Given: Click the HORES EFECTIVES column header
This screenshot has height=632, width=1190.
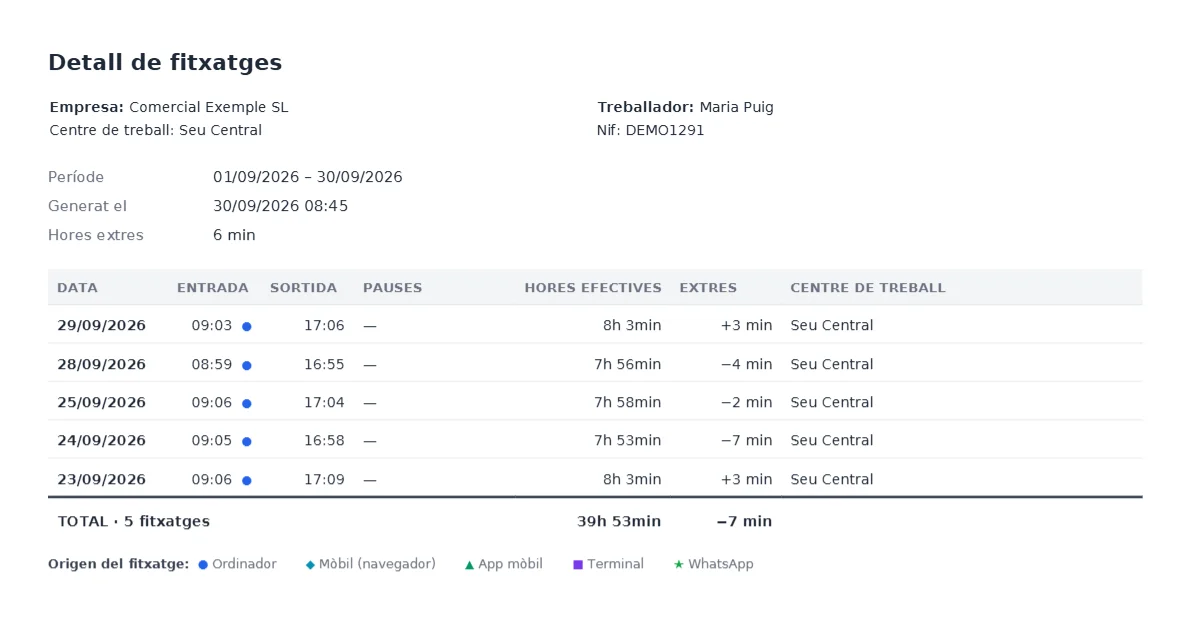Looking at the screenshot, I should 593,288.
